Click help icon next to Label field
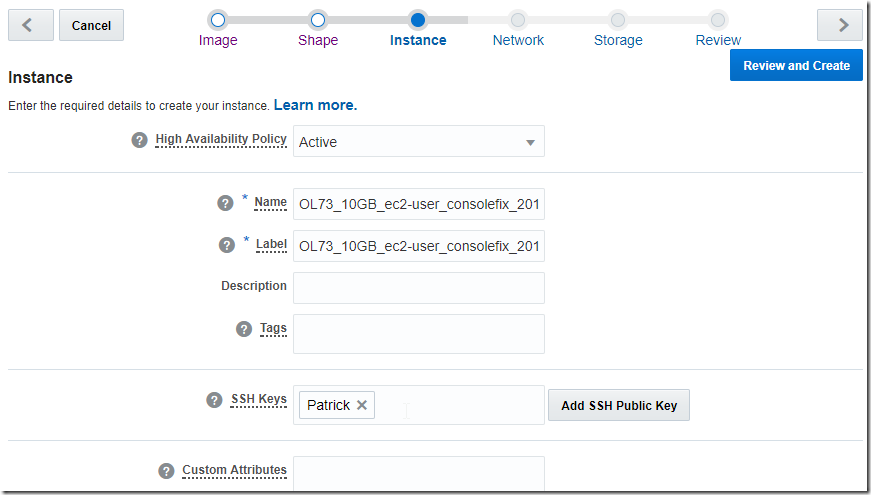The height and width of the screenshot is (495, 871). [227, 245]
